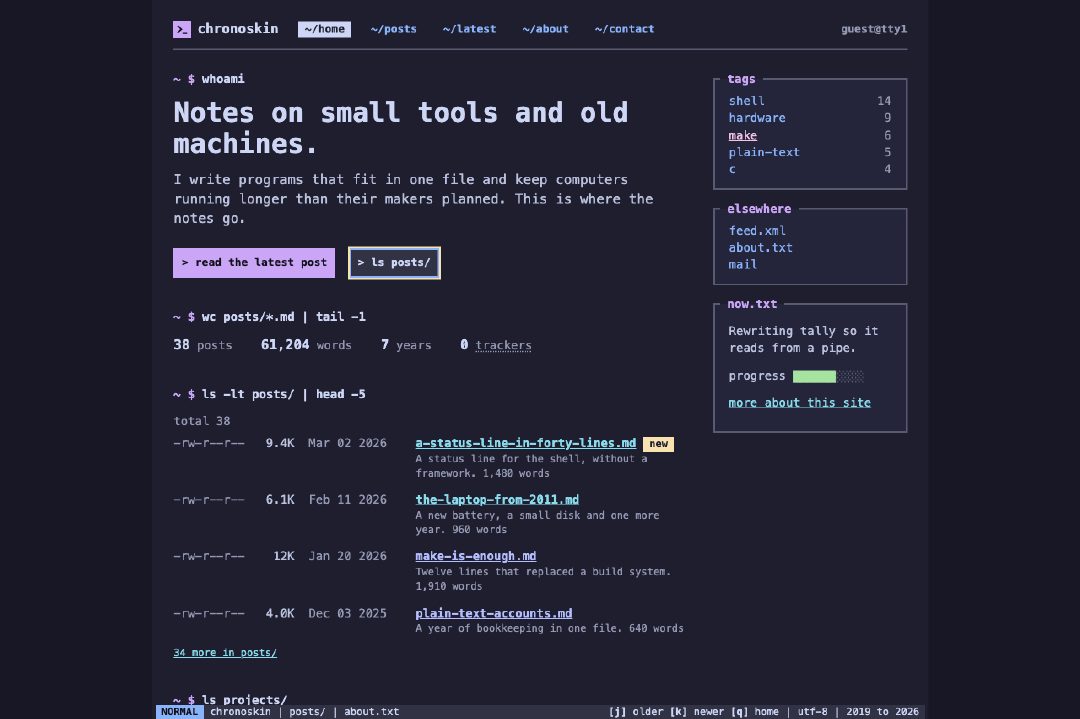Click the chronoskin terminal prompt logo icon

tap(182, 29)
